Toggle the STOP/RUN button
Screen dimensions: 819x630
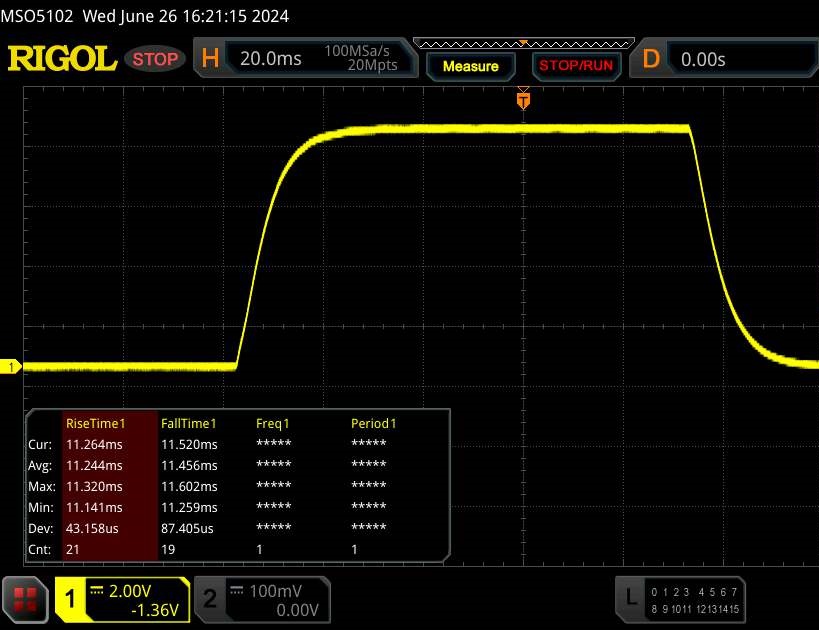(x=576, y=66)
